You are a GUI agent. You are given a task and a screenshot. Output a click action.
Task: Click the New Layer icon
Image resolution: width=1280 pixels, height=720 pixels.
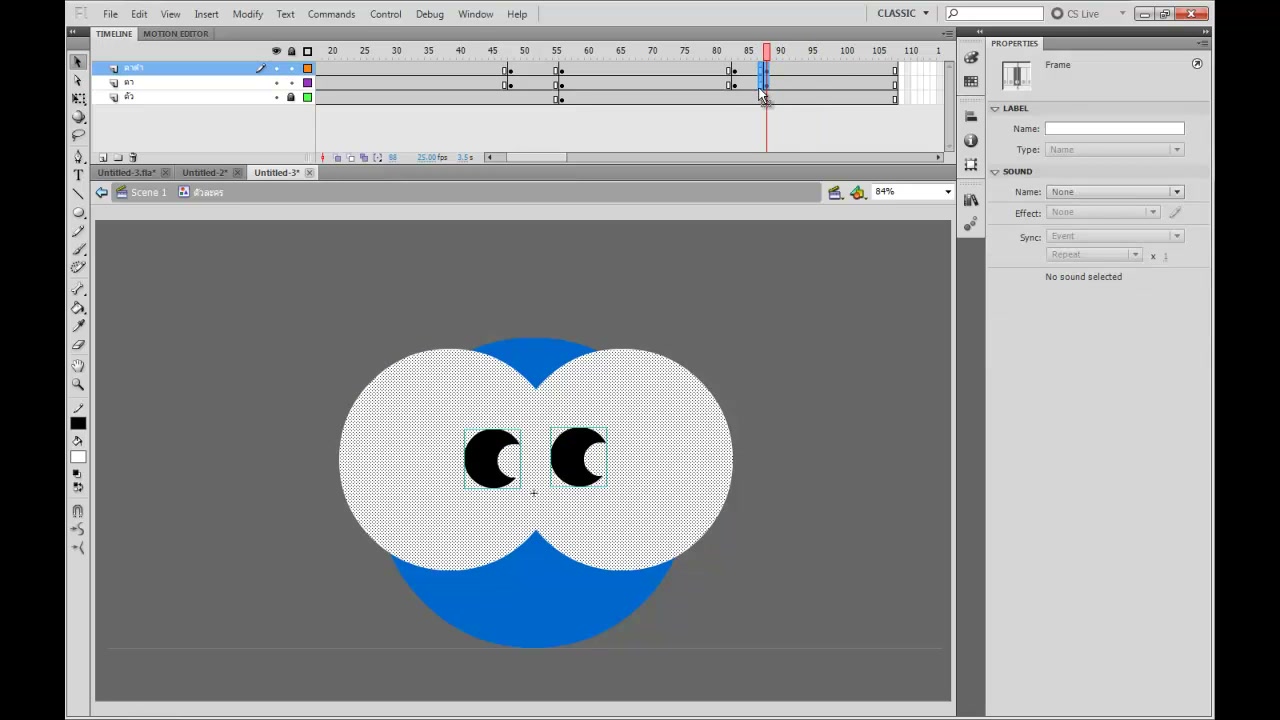(x=103, y=157)
